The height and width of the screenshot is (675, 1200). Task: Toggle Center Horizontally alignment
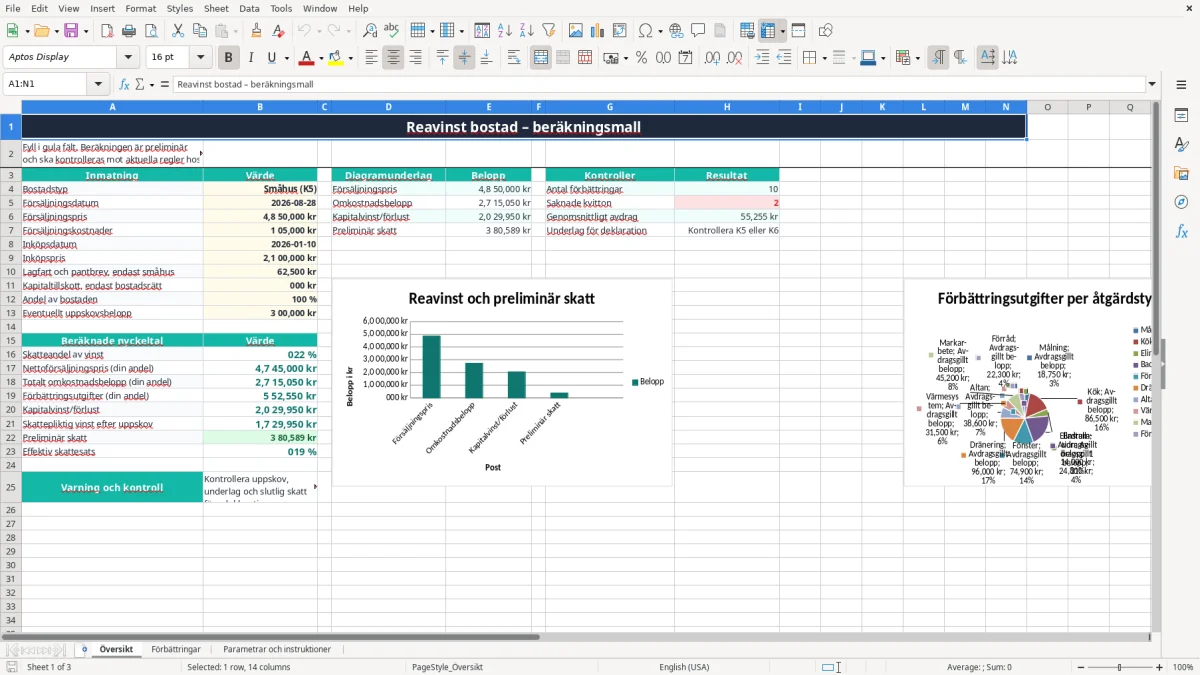tap(393, 58)
